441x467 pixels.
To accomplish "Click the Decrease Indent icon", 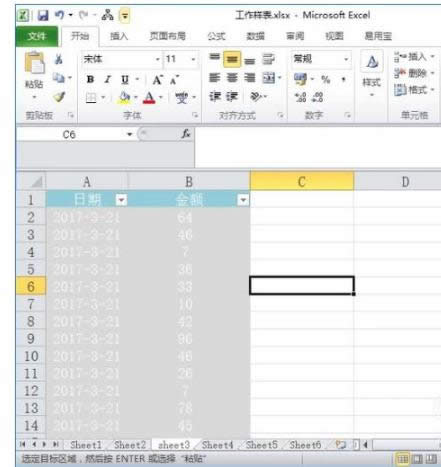I will [x=215, y=97].
